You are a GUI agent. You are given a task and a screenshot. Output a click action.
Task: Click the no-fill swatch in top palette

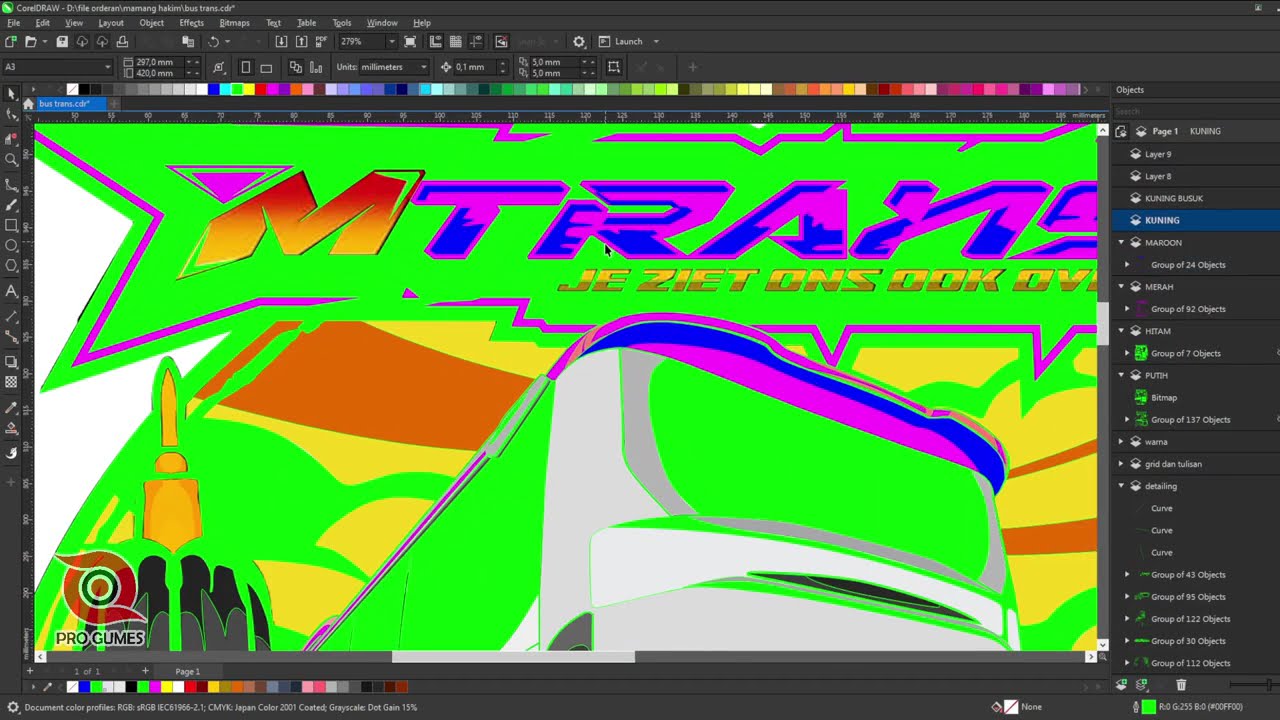(72, 89)
